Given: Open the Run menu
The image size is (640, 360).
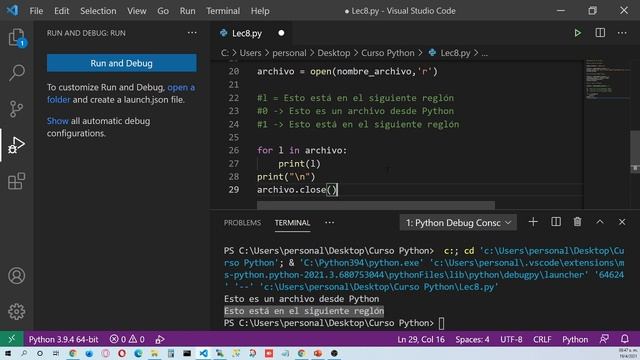Looking at the screenshot, I should click(x=187, y=11).
